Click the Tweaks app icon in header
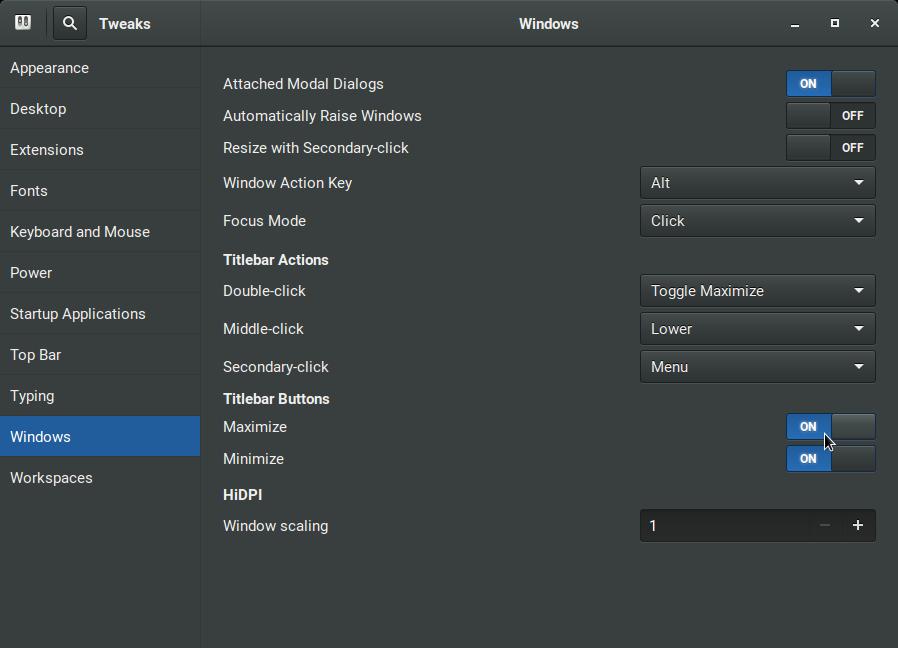This screenshot has height=648, width=898. pyautogui.click(x=23, y=23)
